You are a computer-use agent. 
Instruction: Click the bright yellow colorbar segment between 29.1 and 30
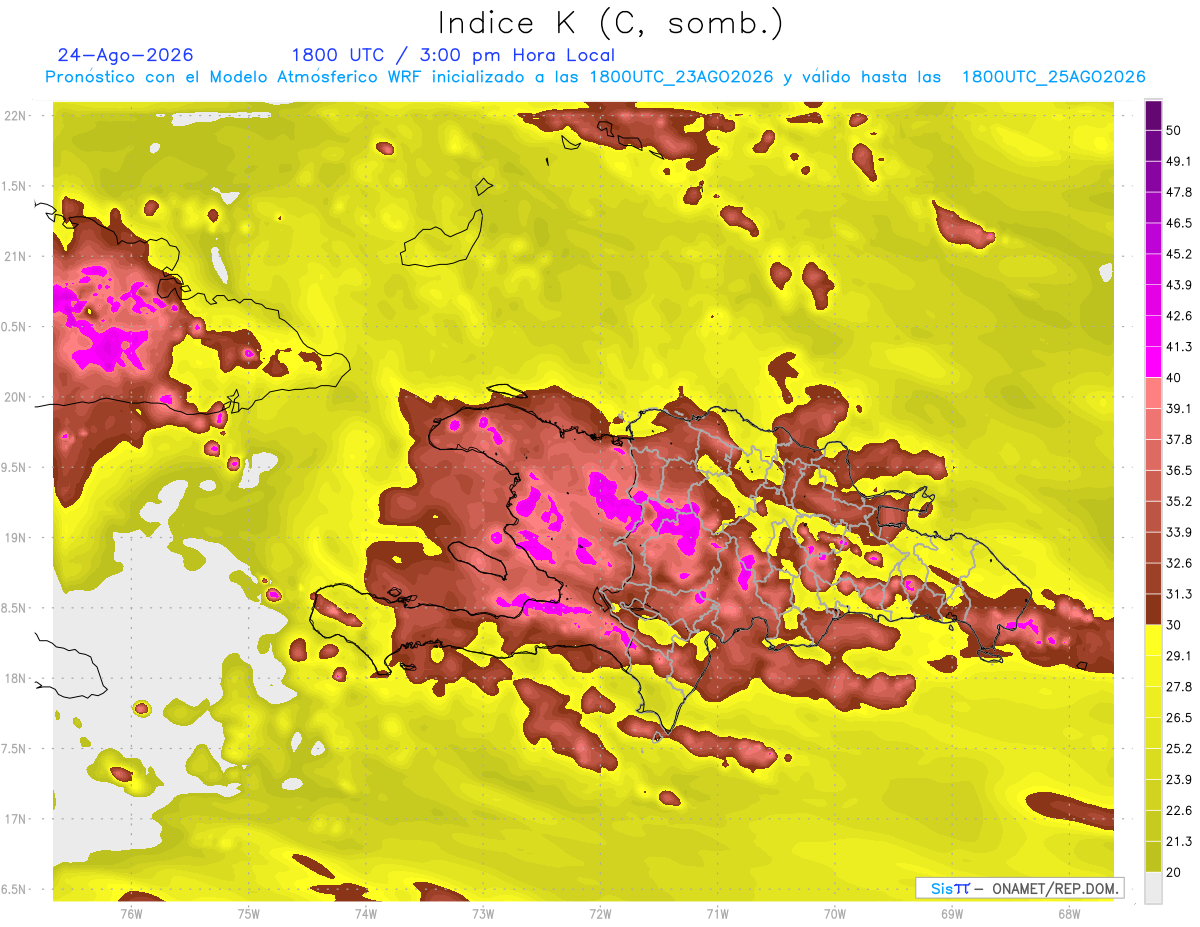[x=1153, y=640]
